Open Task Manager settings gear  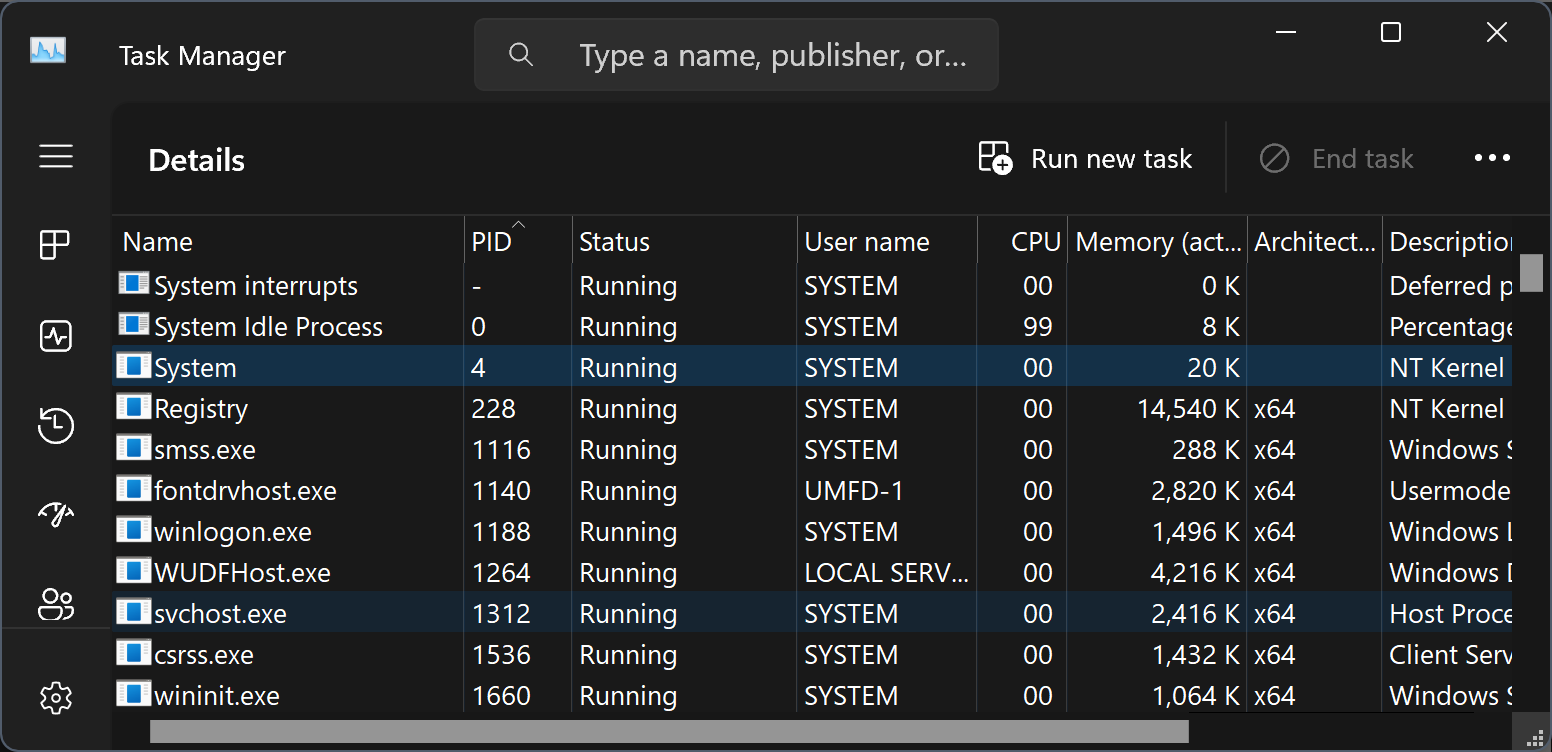(x=56, y=697)
